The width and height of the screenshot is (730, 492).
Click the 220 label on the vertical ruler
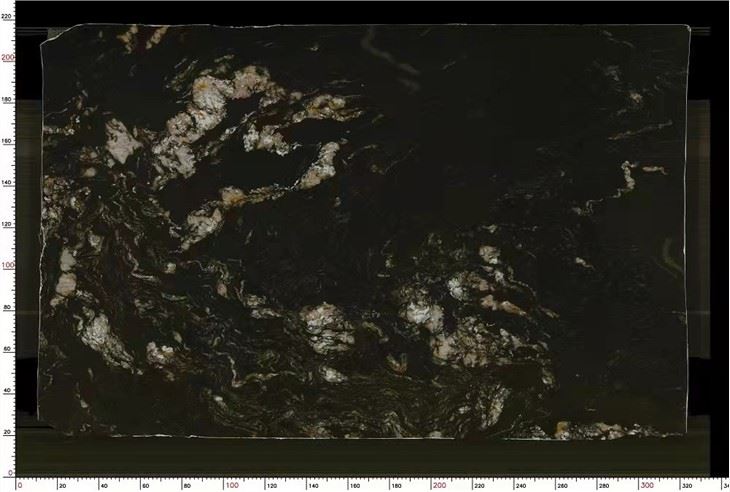(x=7, y=16)
